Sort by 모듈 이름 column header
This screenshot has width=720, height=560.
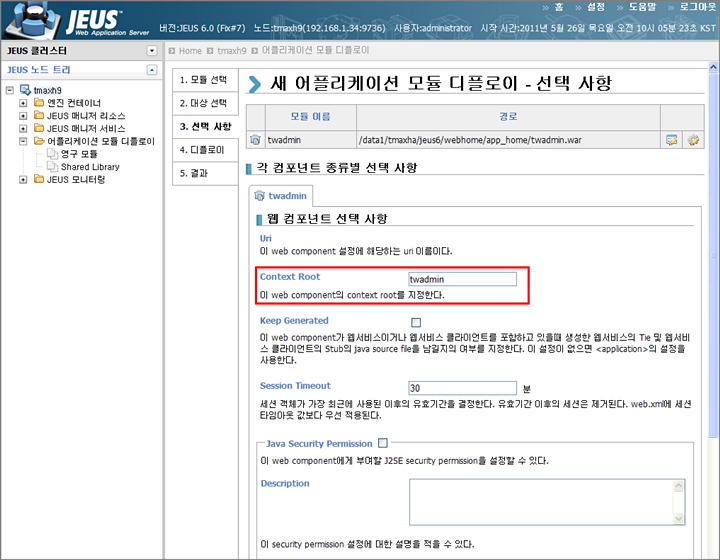pos(310,117)
